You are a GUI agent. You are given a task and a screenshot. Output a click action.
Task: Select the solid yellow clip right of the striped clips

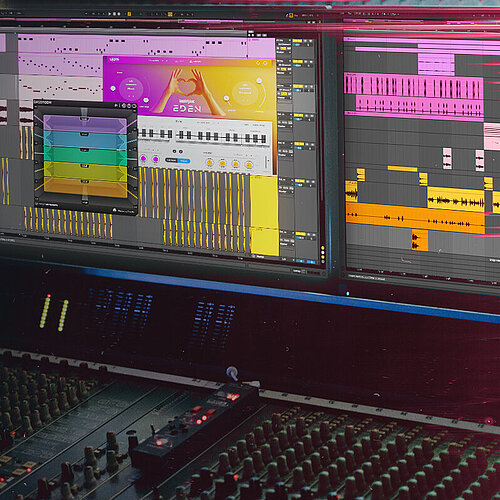(264, 215)
